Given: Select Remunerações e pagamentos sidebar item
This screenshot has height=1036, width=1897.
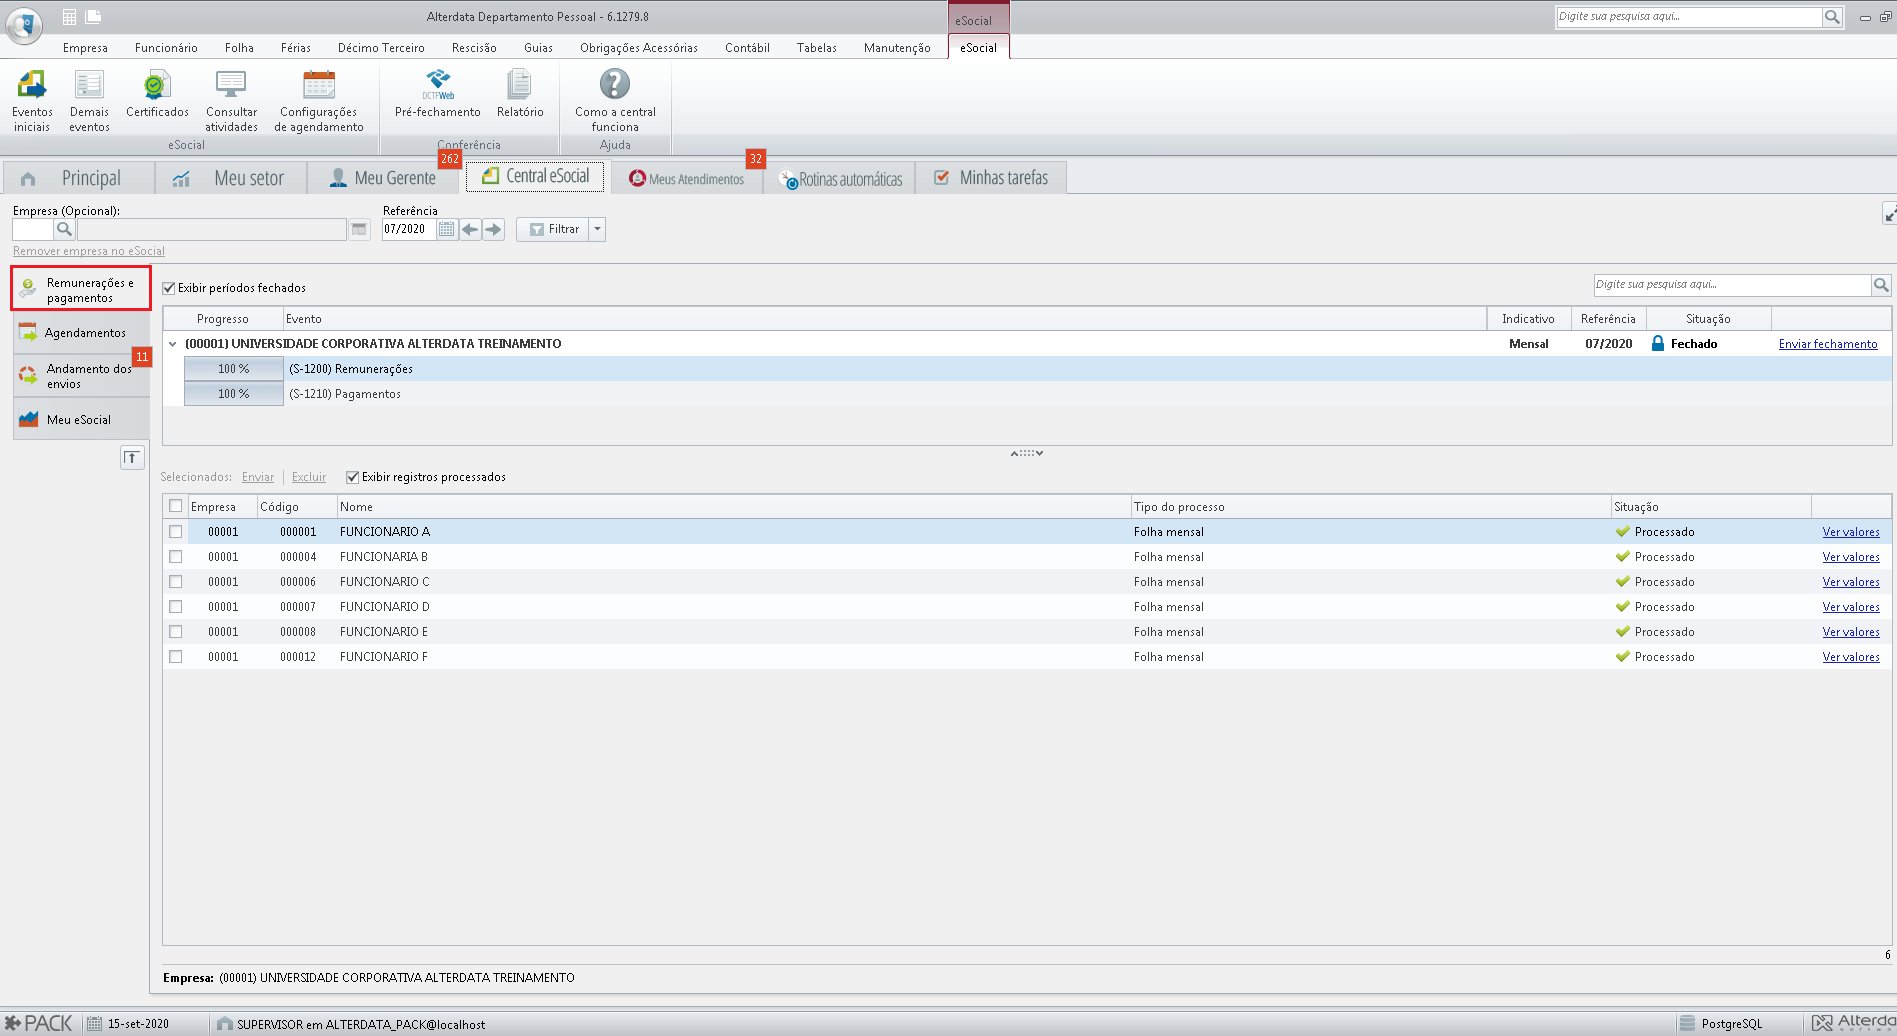Looking at the screenshot, I should pyautogui.click(x=81, y=288).
